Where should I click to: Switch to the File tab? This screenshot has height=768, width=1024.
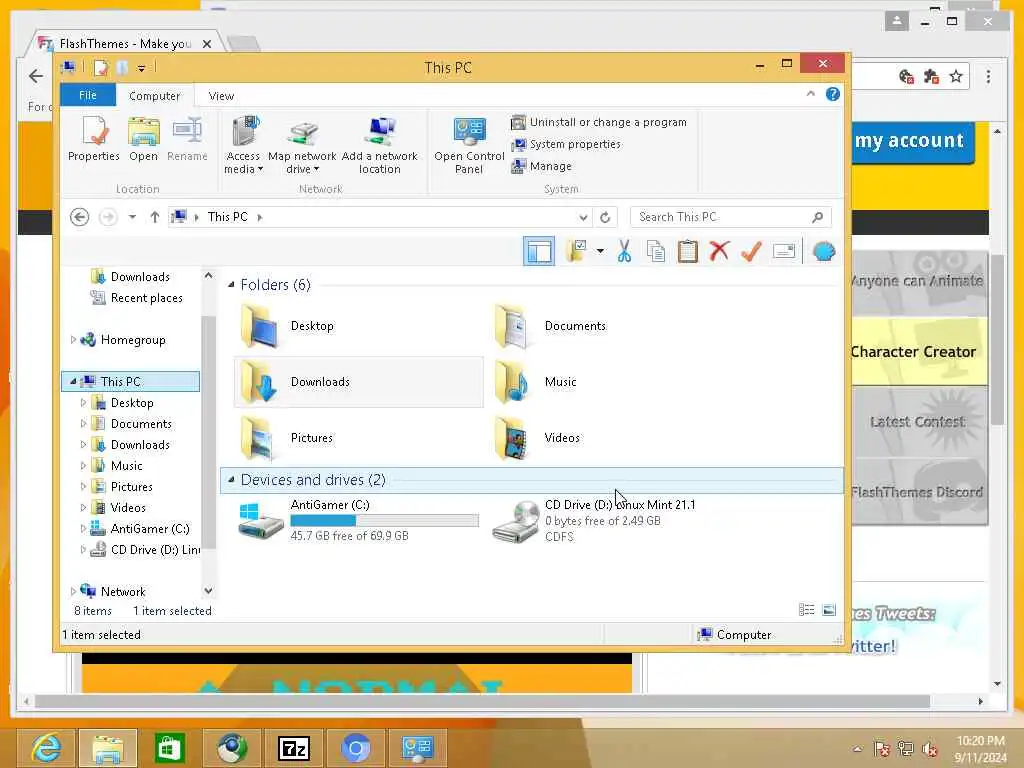click(88, 95)
